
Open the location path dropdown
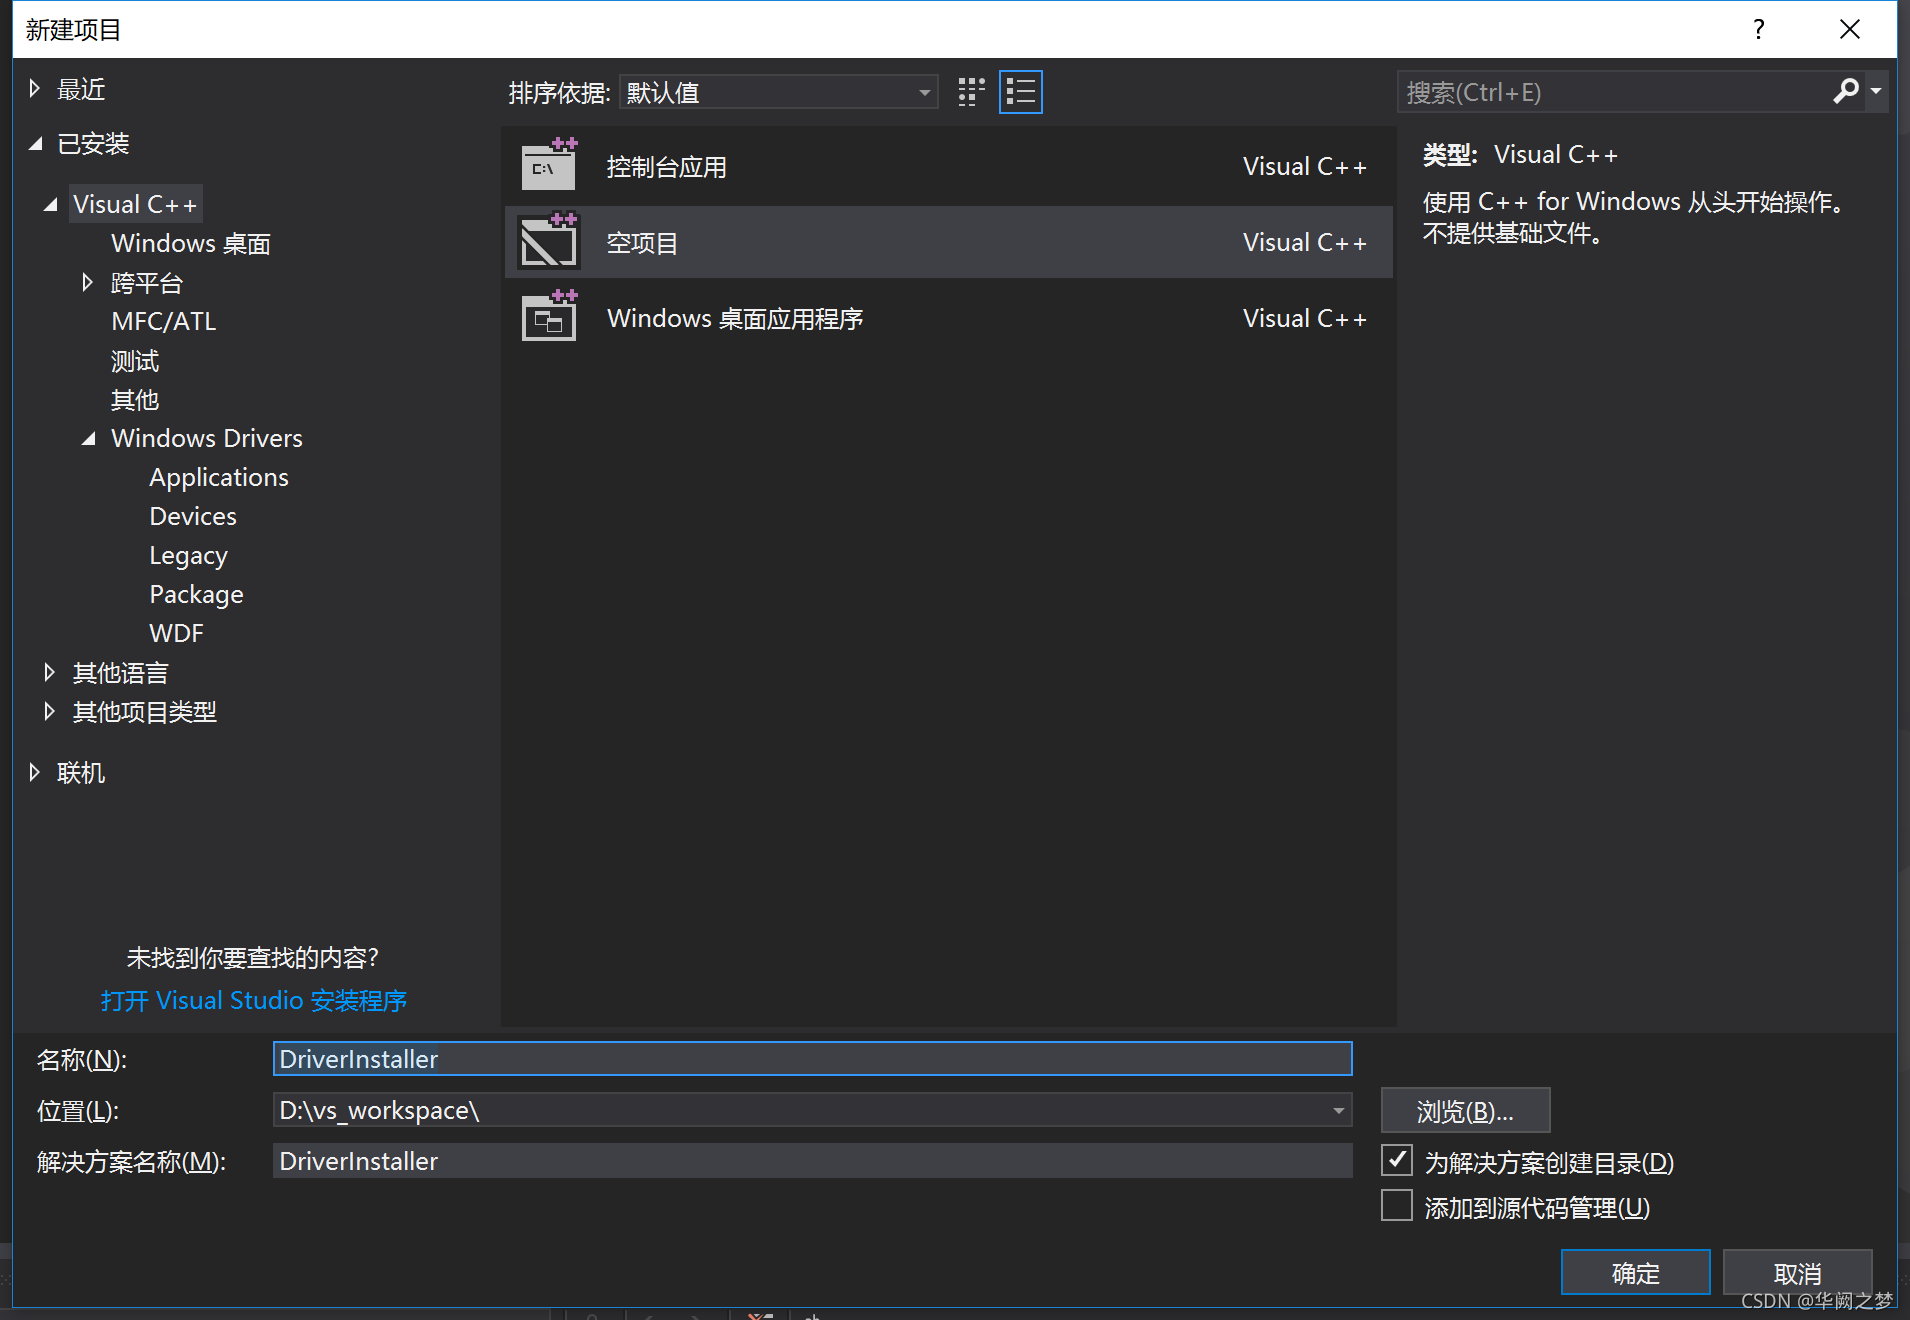[x=1338, y=1110]
